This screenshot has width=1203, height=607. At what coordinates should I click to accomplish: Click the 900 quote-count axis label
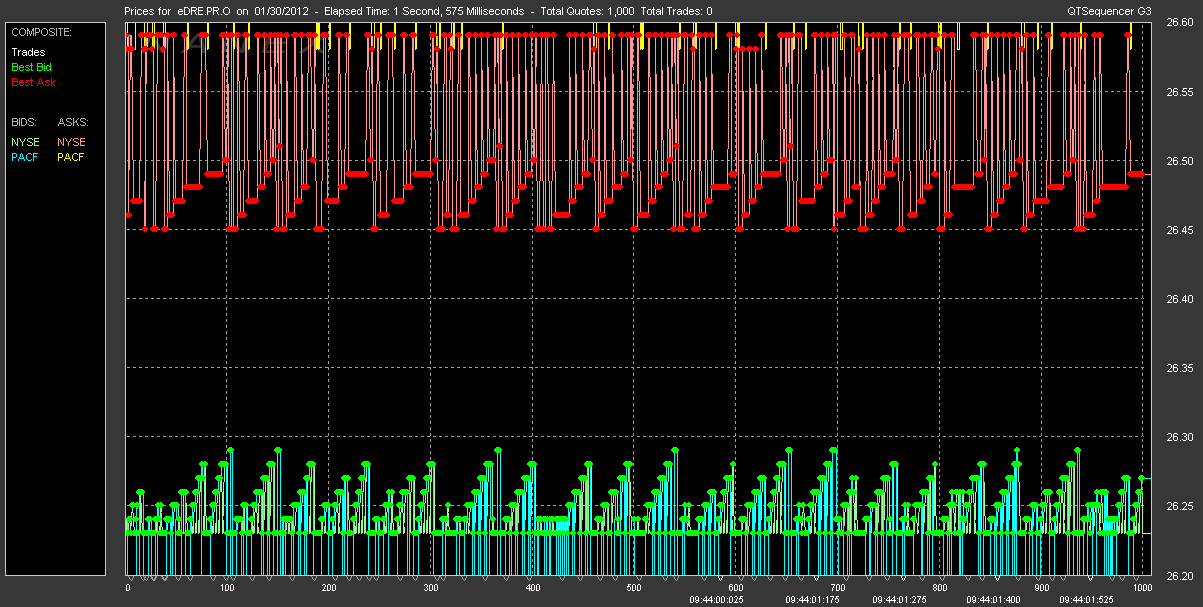tap(1041, 588)
